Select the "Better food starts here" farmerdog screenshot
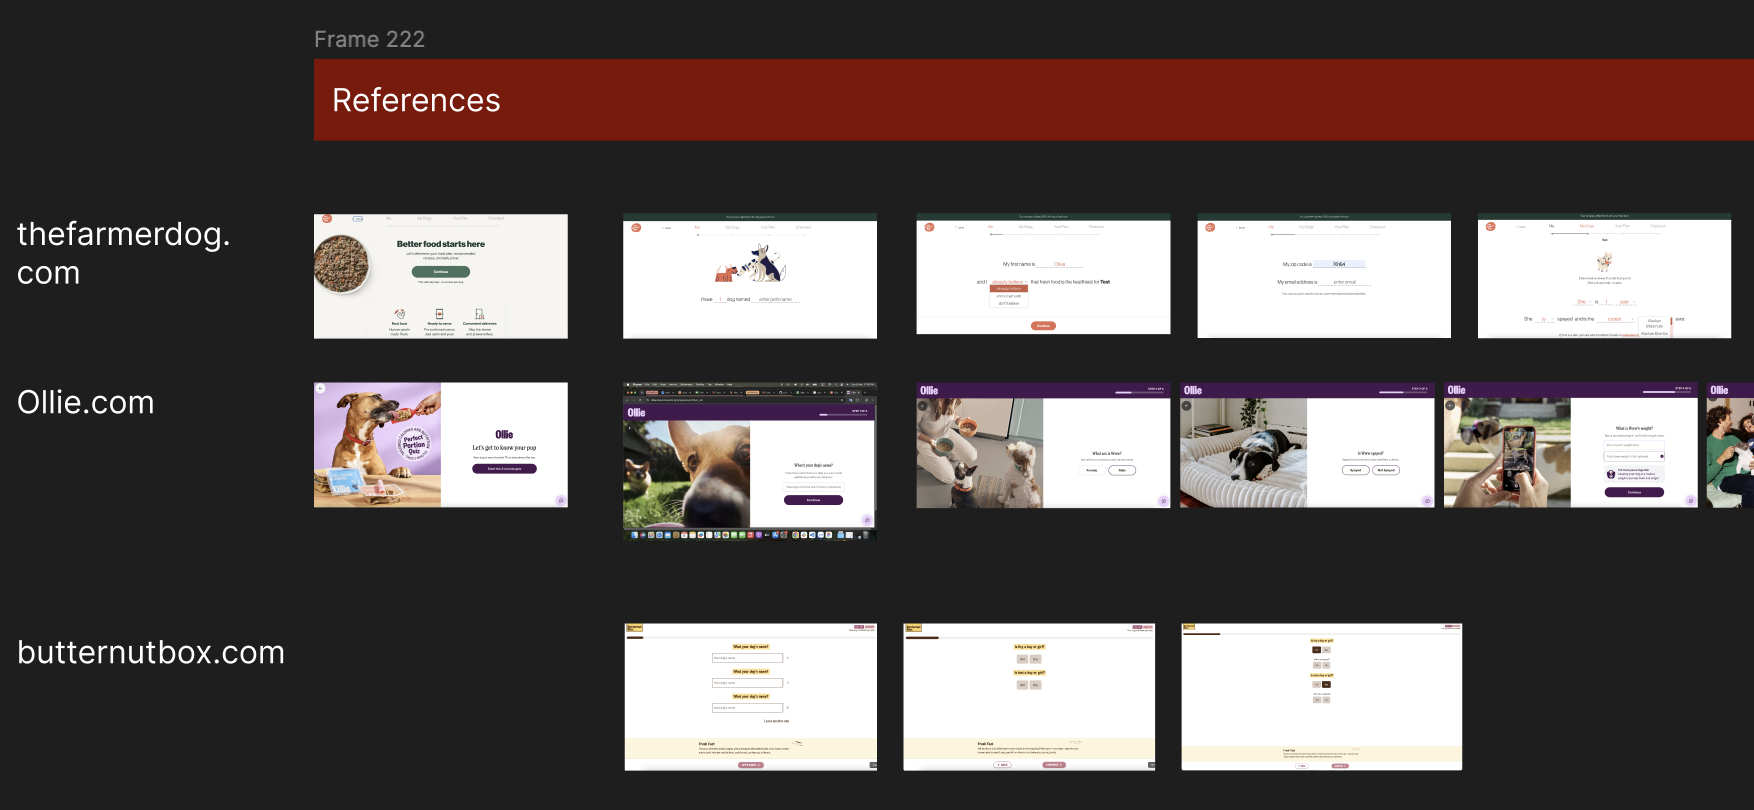Image resolution: width=1754 pixels, height=810 pixels. [441, 276]
